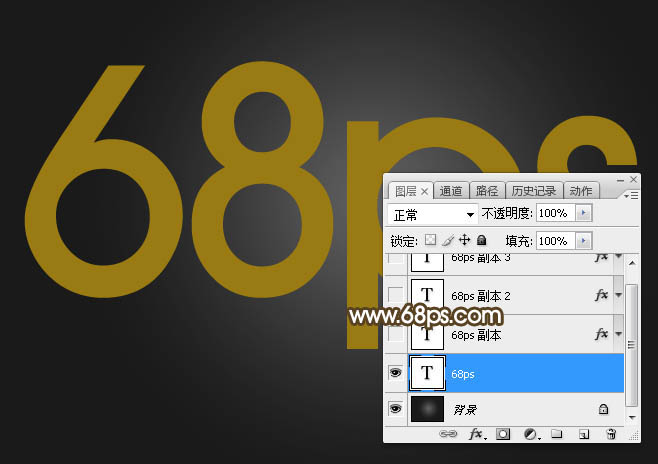Open the 填充 fill slider arrow

pyautogui.click(x=584, y=241)
